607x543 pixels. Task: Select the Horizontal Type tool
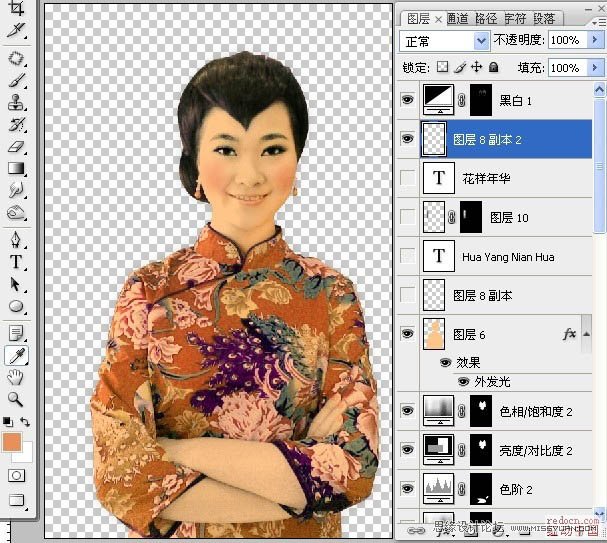[16, 262]
